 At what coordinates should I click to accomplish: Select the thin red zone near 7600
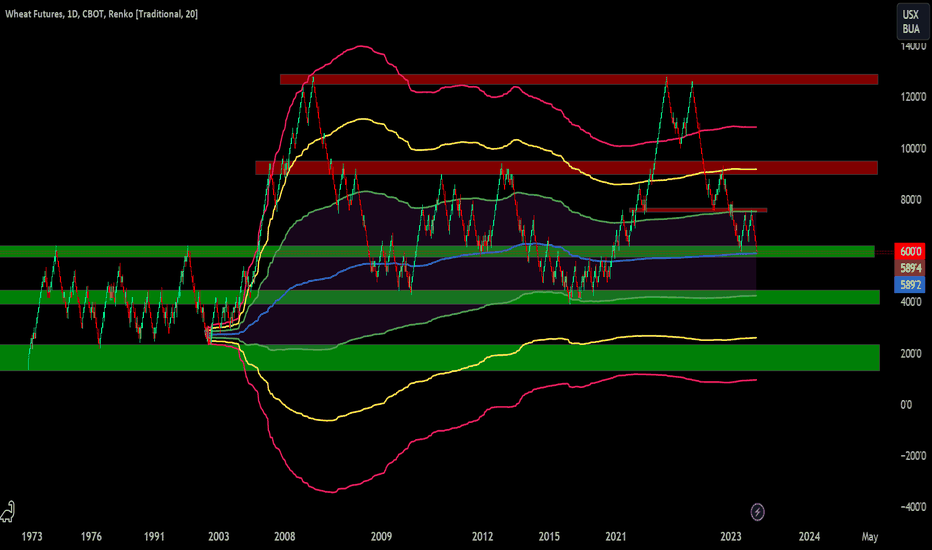click(x=698, y=210)
